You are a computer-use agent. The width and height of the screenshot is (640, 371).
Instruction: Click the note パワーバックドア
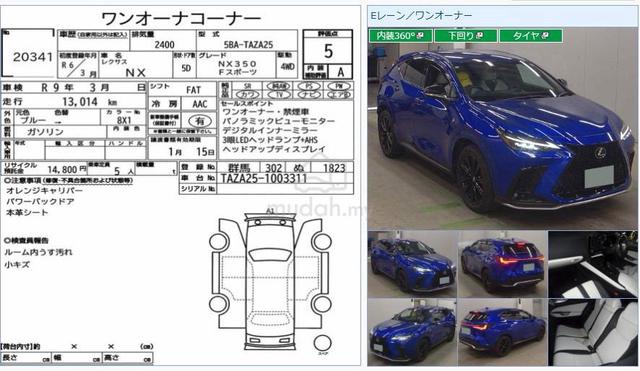(x=40, y=202)
